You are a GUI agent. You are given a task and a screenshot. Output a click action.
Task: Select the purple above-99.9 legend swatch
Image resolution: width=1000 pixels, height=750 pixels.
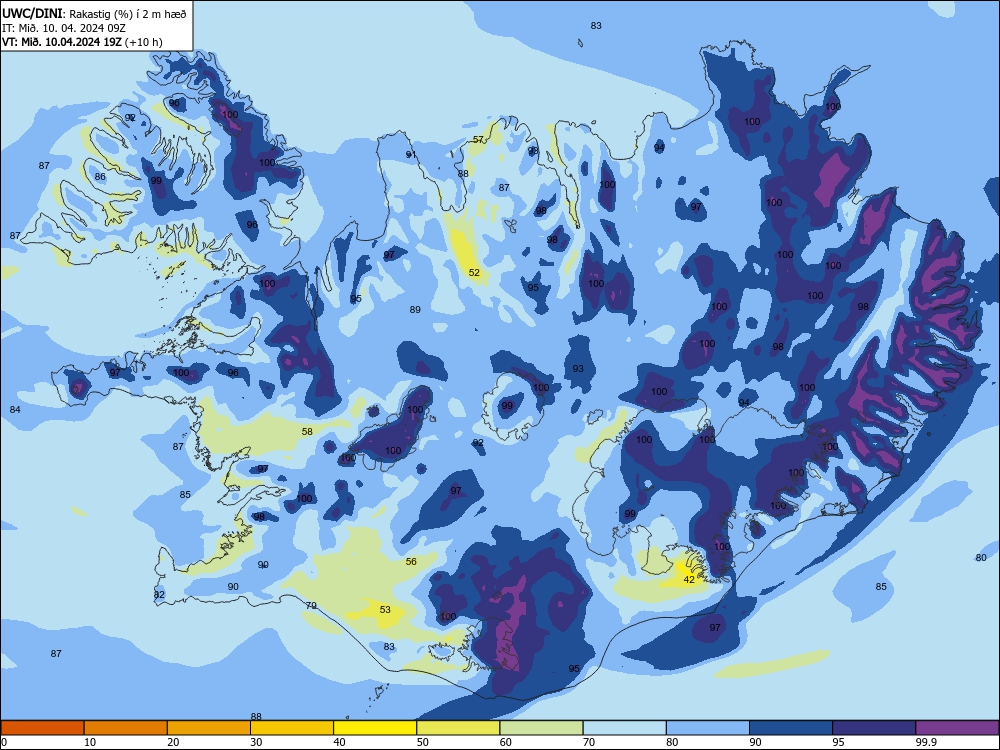coord(957,728)
